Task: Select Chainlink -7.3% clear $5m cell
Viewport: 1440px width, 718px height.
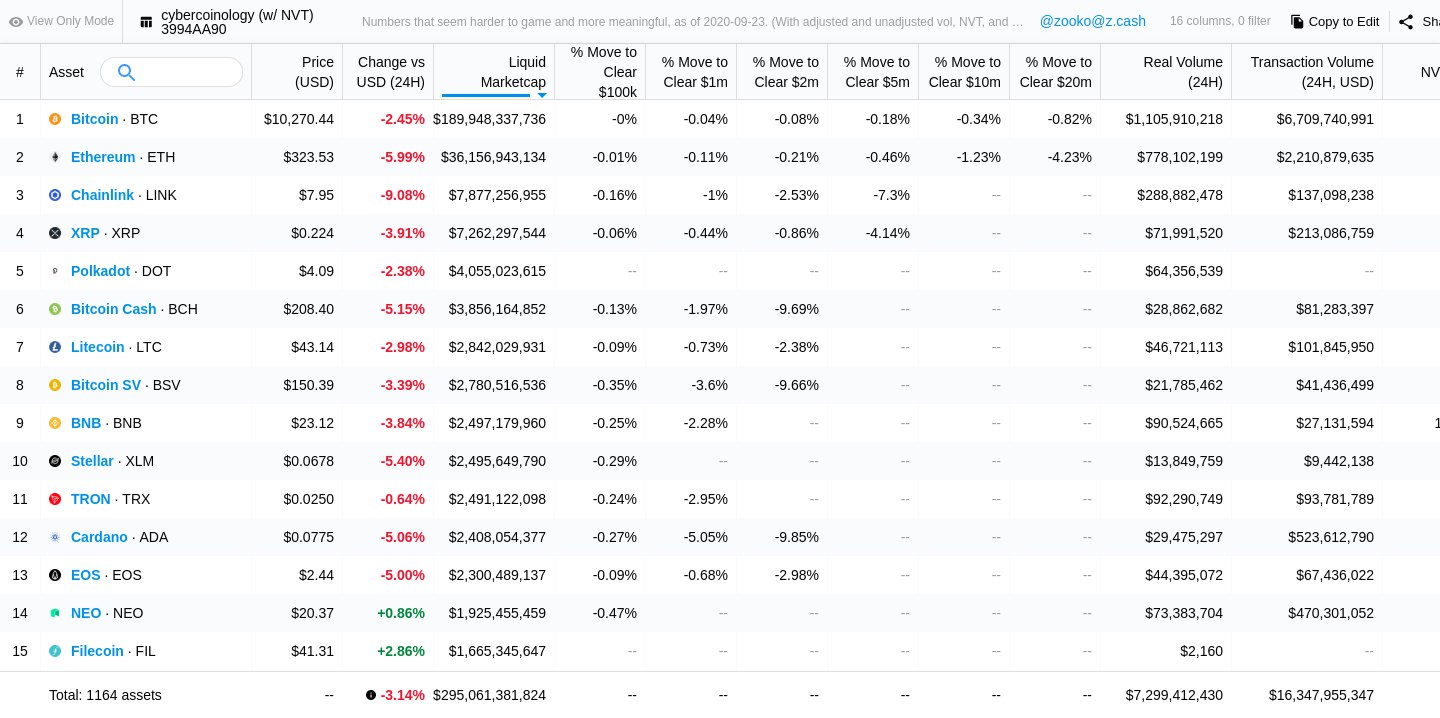Action: (892, 195)
